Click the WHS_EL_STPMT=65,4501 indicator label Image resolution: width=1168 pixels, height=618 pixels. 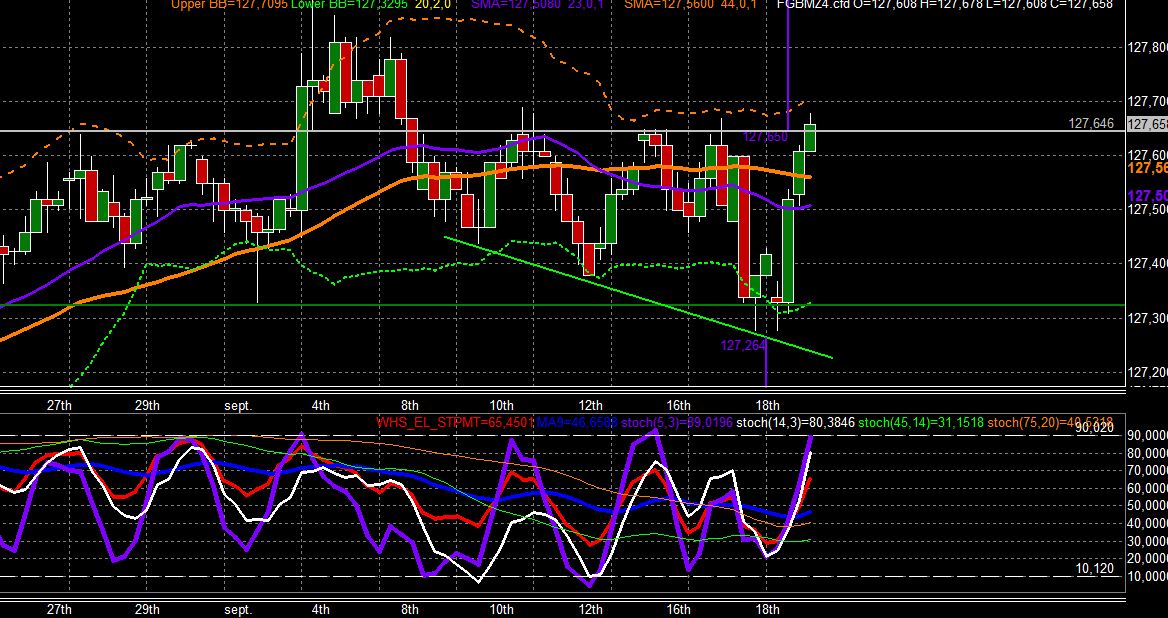click(x=455, y=422)
